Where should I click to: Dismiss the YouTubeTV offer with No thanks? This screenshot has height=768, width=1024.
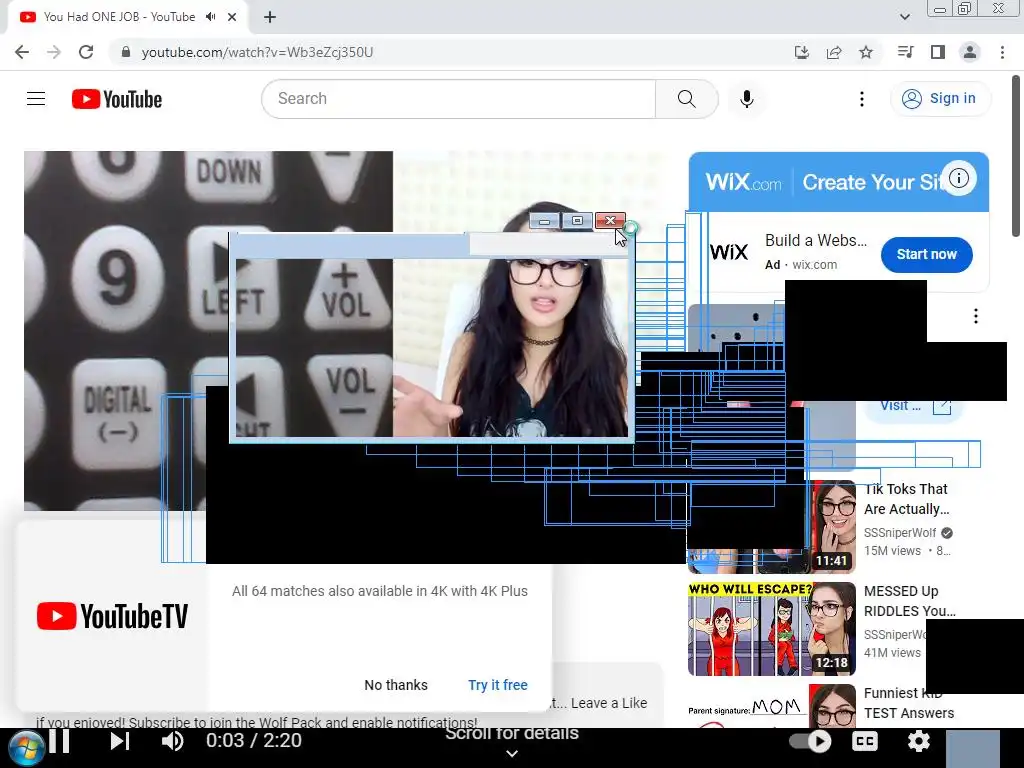pyautogui.click(x=396, y=685)
